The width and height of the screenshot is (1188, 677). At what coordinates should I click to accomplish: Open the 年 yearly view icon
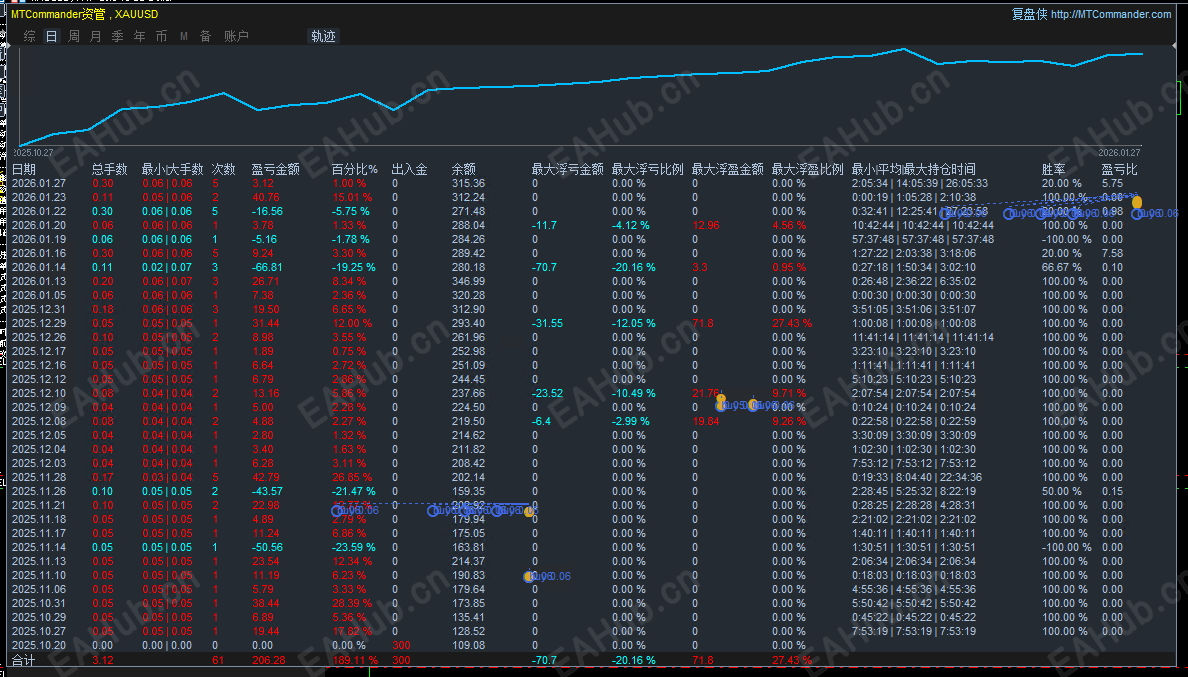139,35
